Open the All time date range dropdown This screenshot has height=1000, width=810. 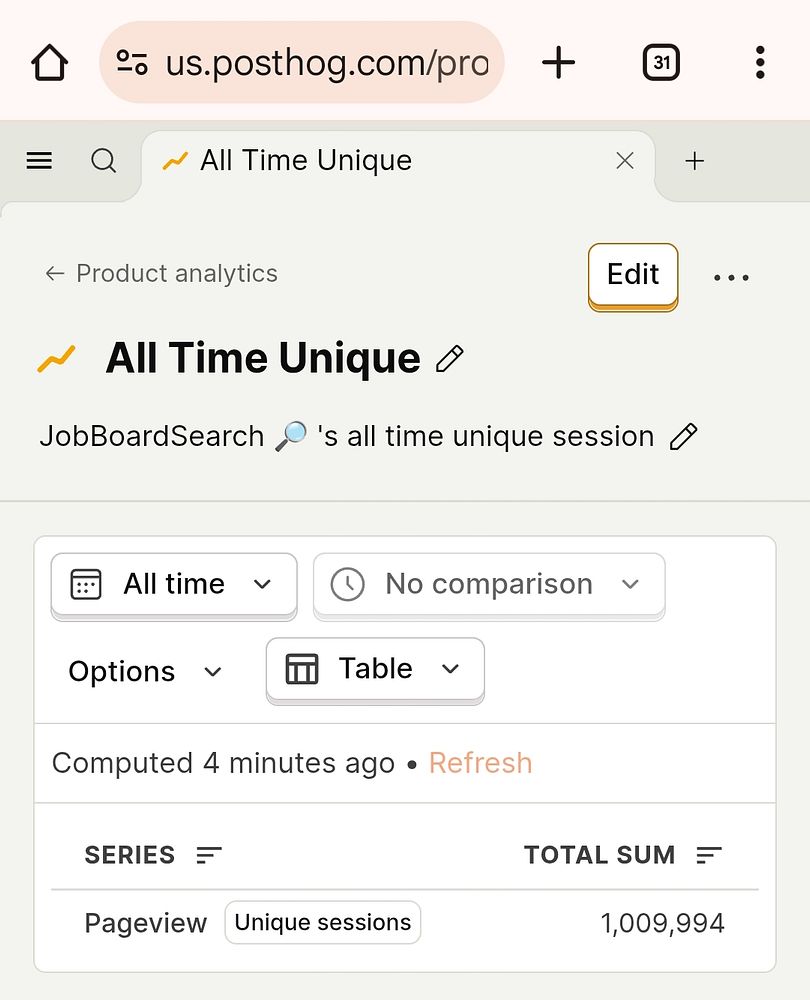174,584
